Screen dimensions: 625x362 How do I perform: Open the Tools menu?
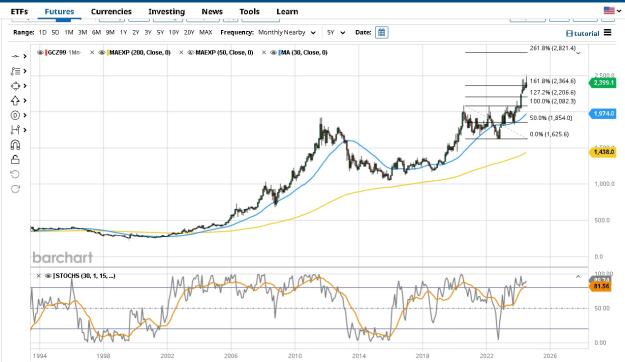tap(250, 12)
